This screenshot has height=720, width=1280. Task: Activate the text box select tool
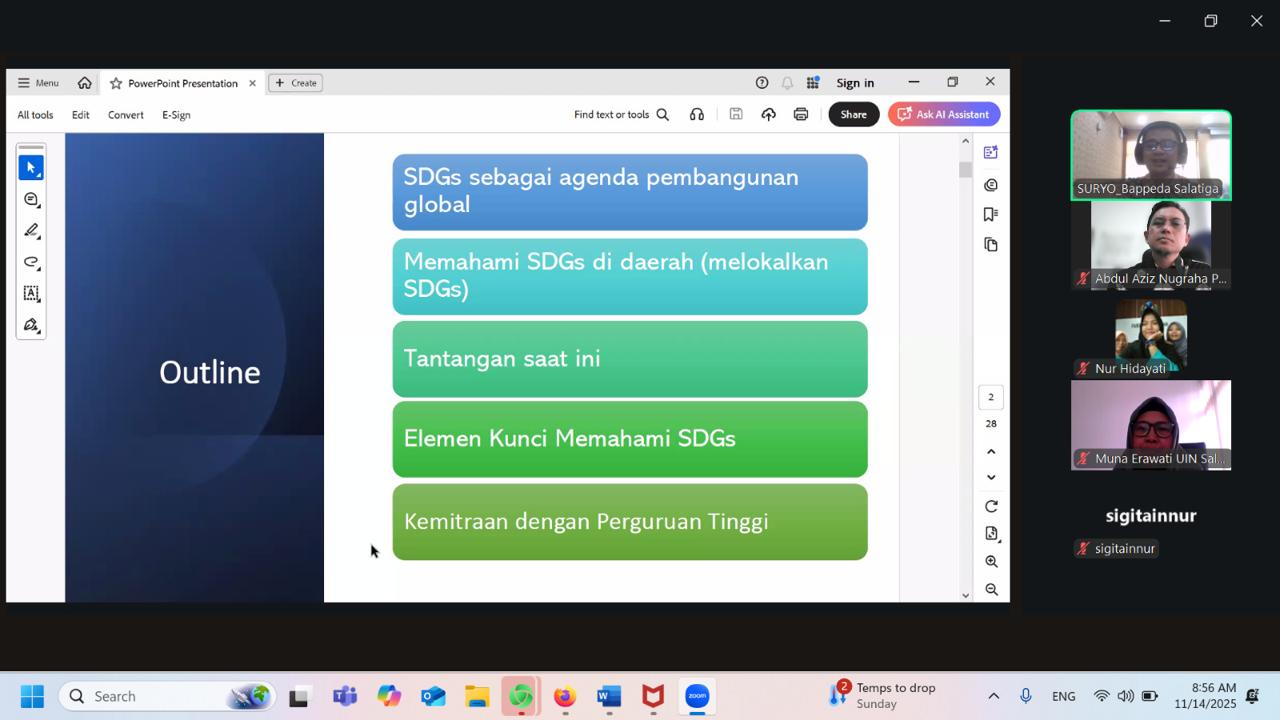coord(31,294)
